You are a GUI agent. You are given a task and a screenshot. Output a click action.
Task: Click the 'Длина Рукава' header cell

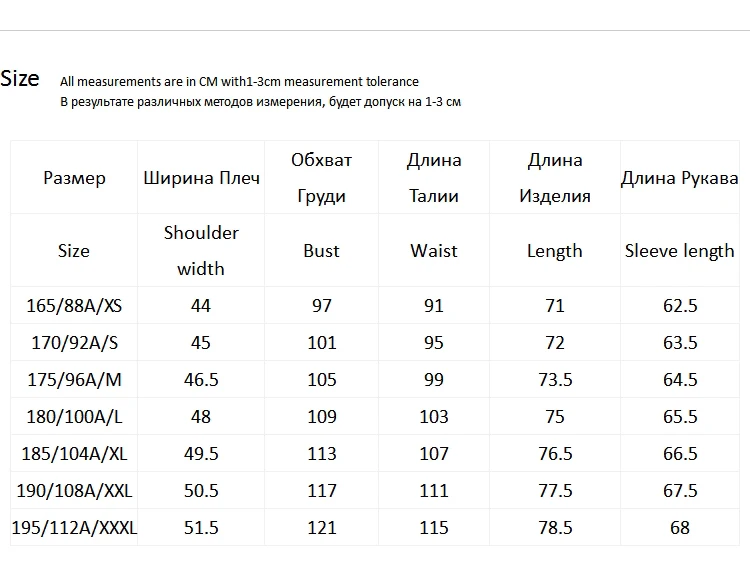(680, 178)
